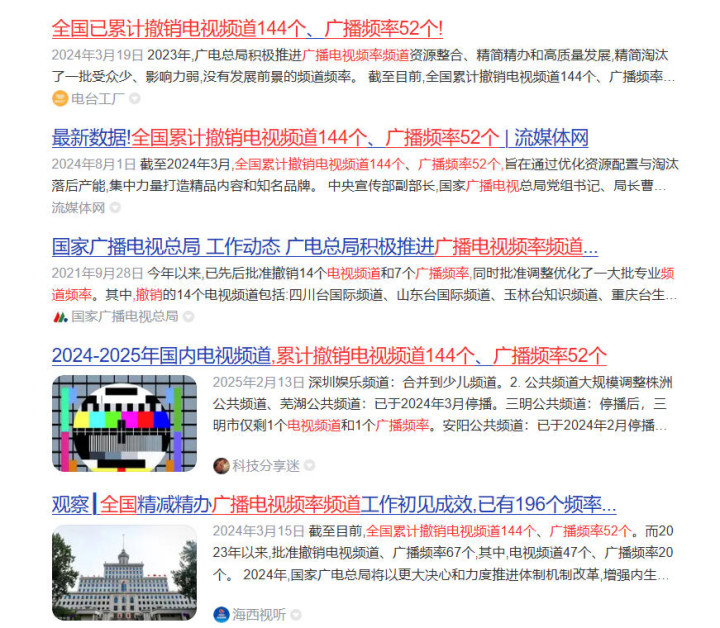Click red text 广播电视频率频道 in first snippet

click(x=356, y=55)
